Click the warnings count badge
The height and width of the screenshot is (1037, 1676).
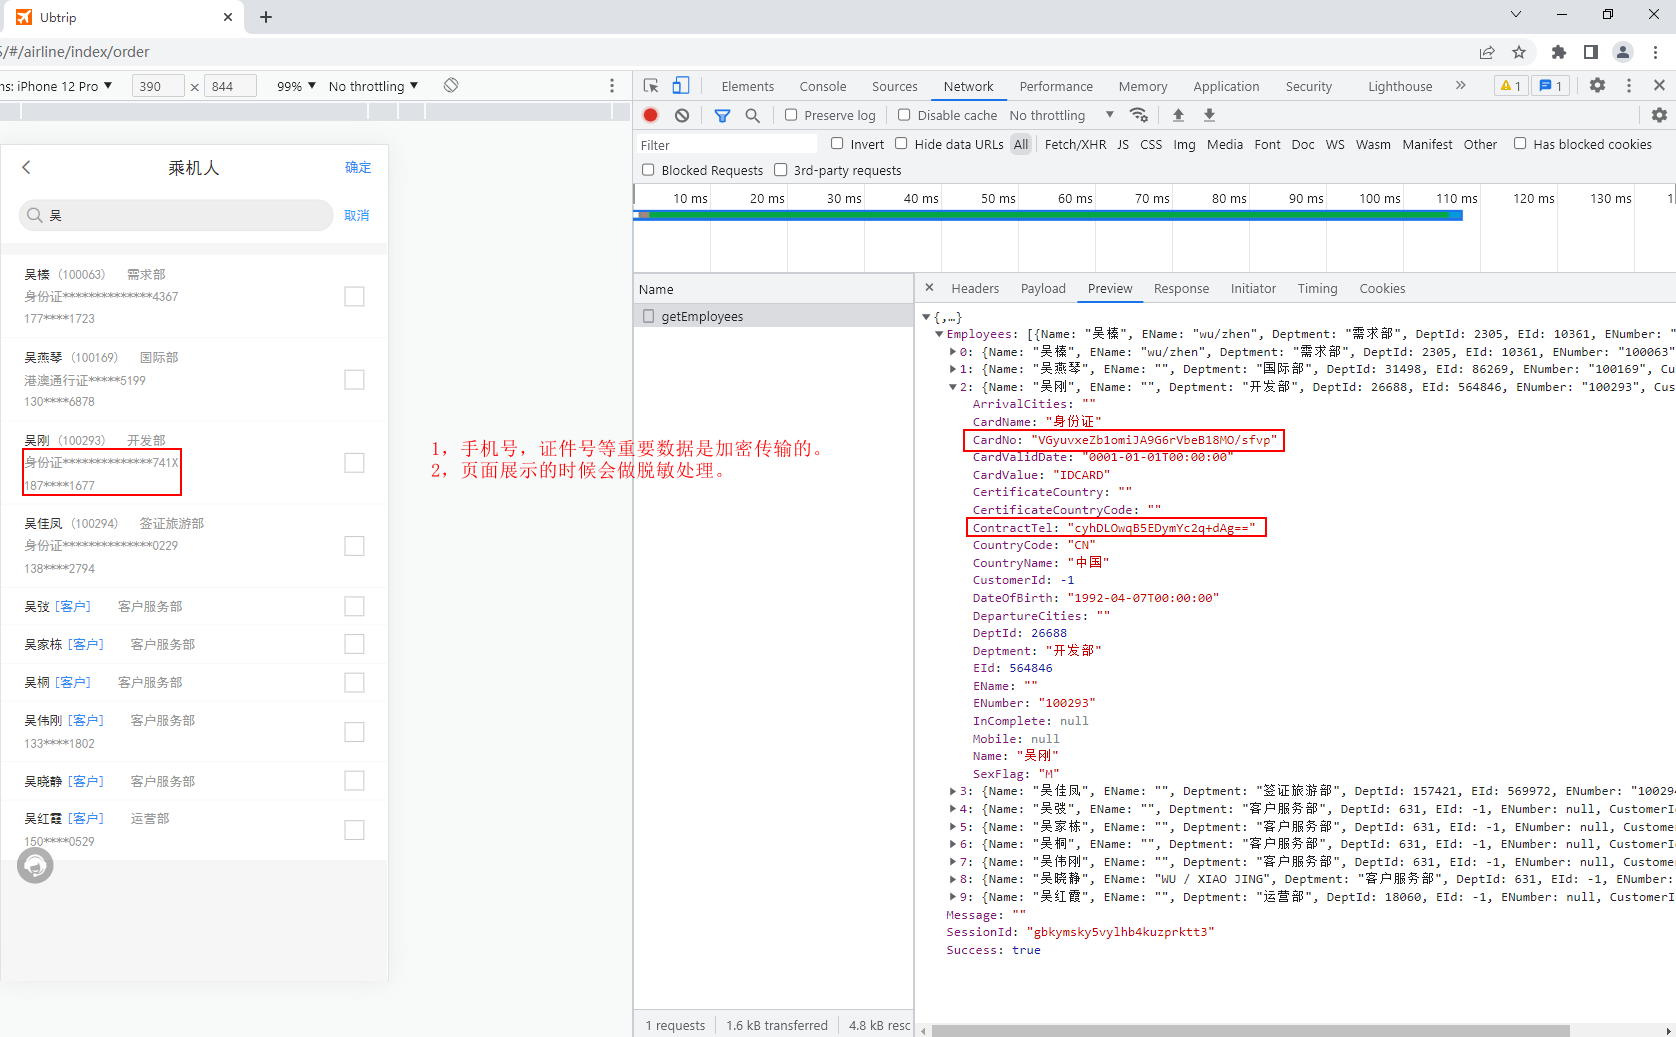1511,86
